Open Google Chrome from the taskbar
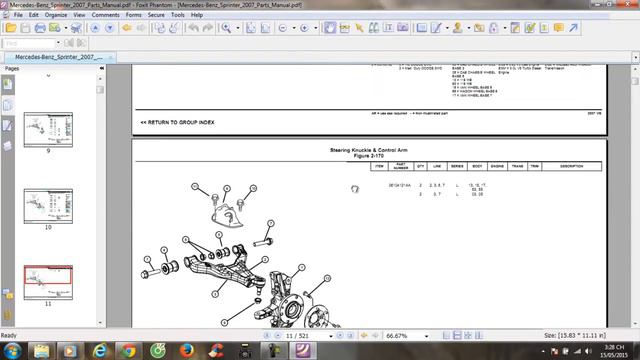640x360 pixels. (x=128, y=351)
